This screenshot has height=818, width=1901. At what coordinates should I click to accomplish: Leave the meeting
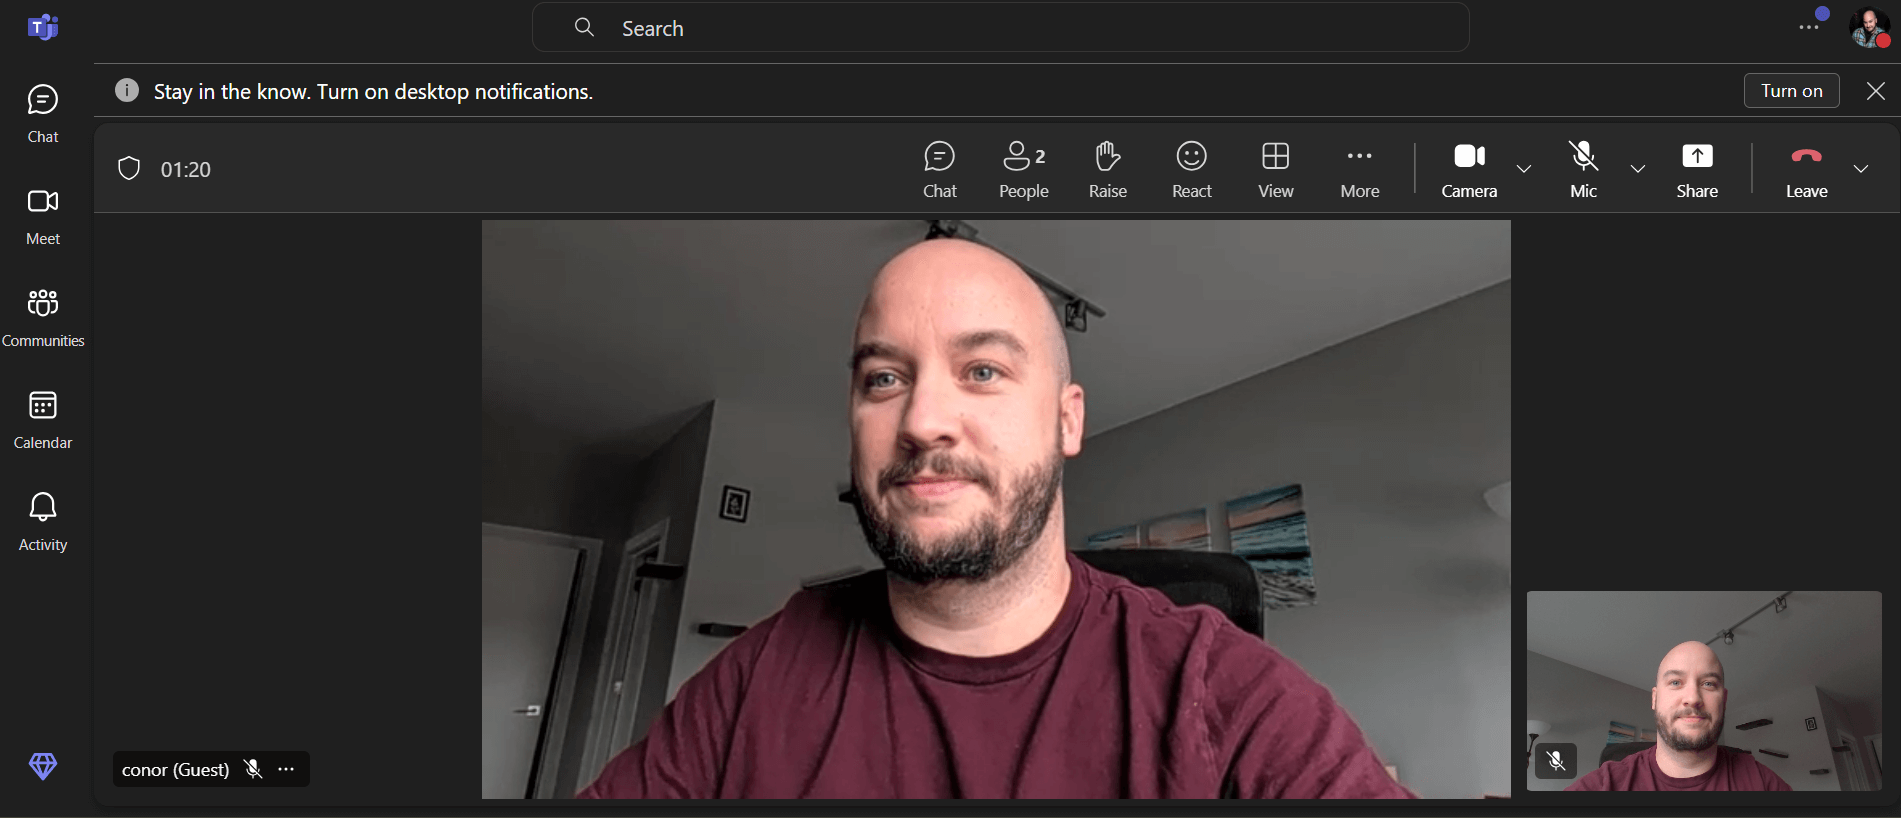coord(1806,169)
